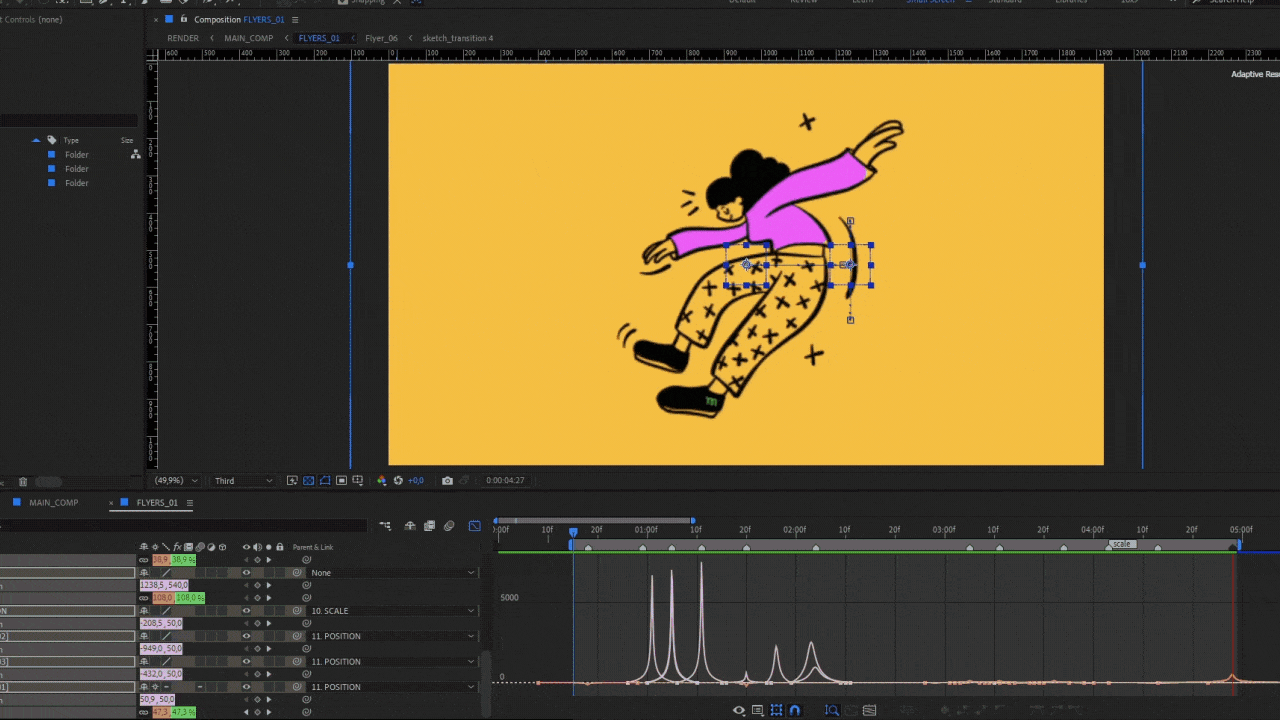Select the FLYERS_01 timeline tab
1280x720 pixels.
pyautogui.click(x=157, y=503)
